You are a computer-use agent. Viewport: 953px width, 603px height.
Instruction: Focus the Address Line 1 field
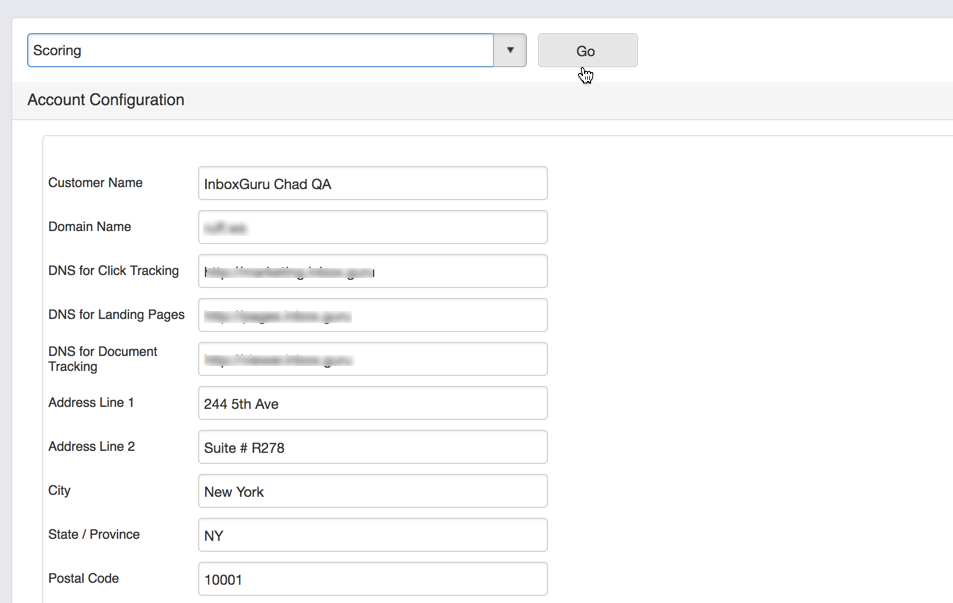372,403
